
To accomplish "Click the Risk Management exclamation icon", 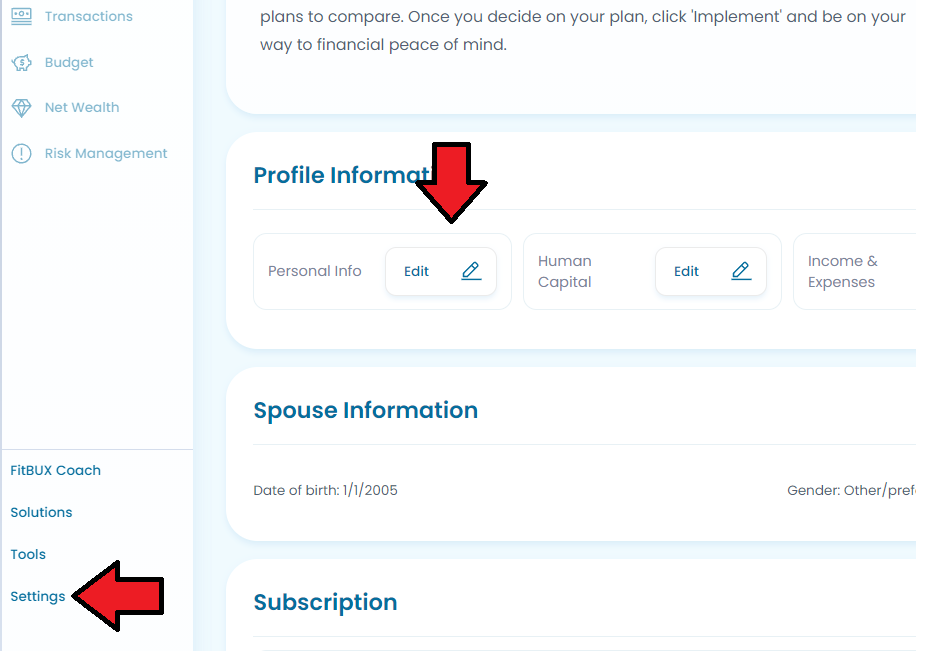I will 22,153.
